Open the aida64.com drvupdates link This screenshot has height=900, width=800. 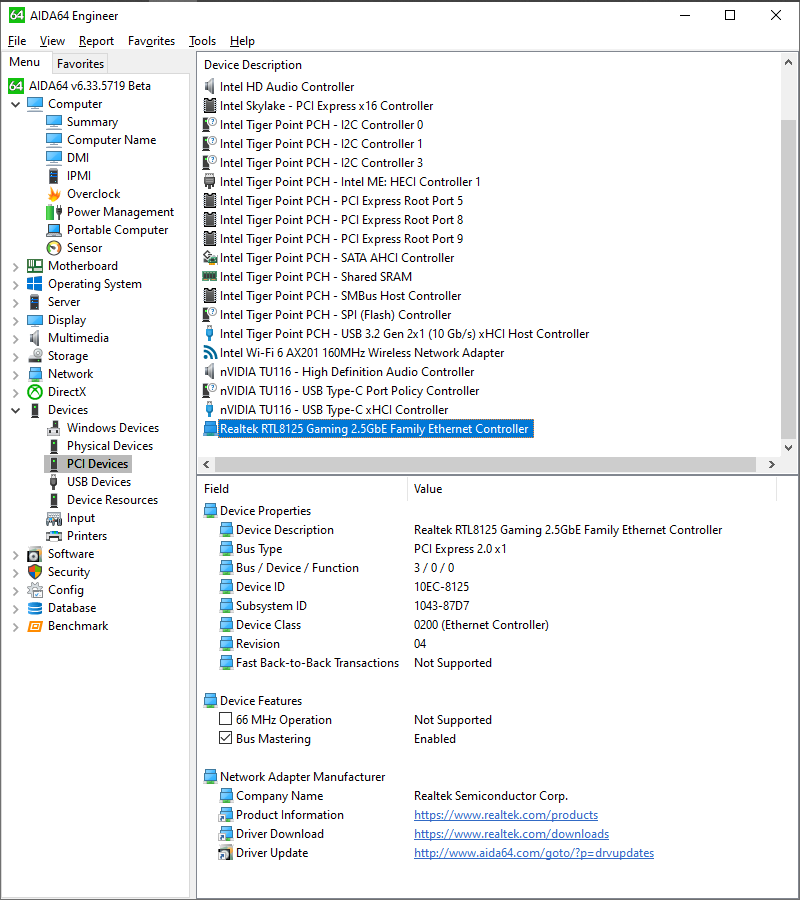(x=534, y=853)
